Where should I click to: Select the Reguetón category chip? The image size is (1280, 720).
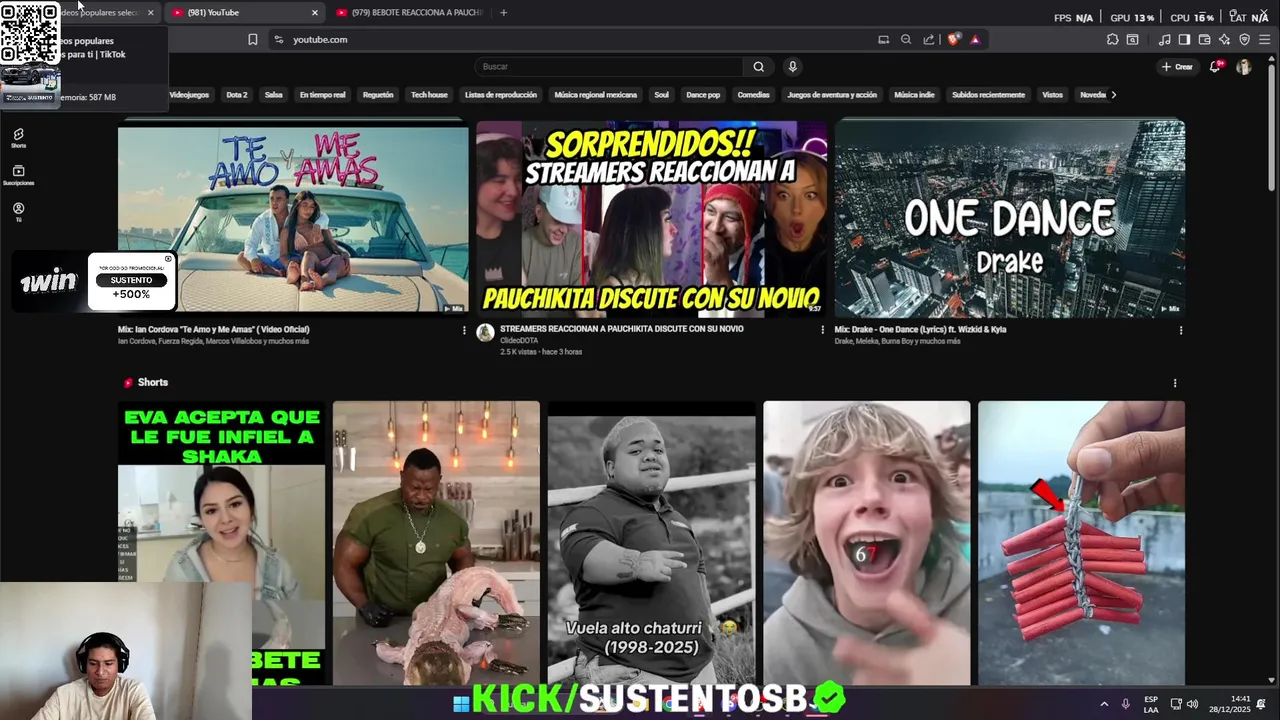378,95
